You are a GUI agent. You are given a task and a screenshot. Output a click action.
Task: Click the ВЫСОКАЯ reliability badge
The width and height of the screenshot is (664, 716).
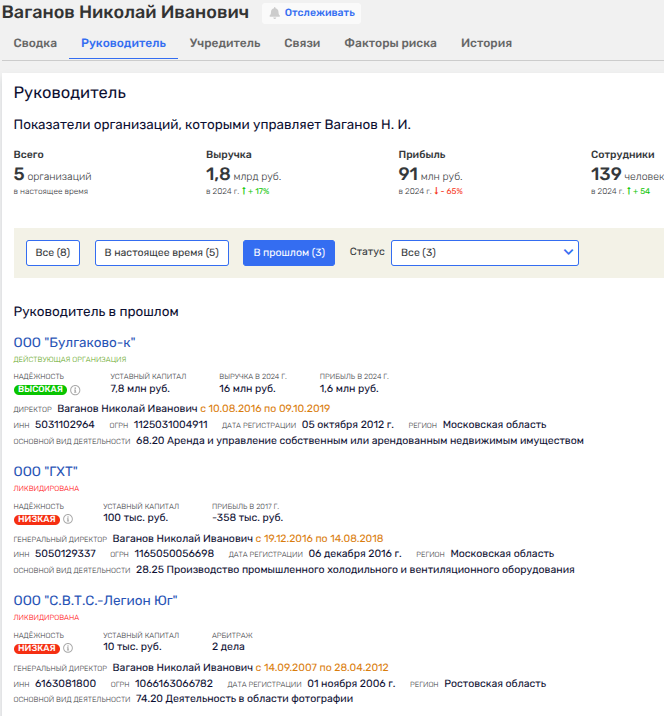point(40,390)
